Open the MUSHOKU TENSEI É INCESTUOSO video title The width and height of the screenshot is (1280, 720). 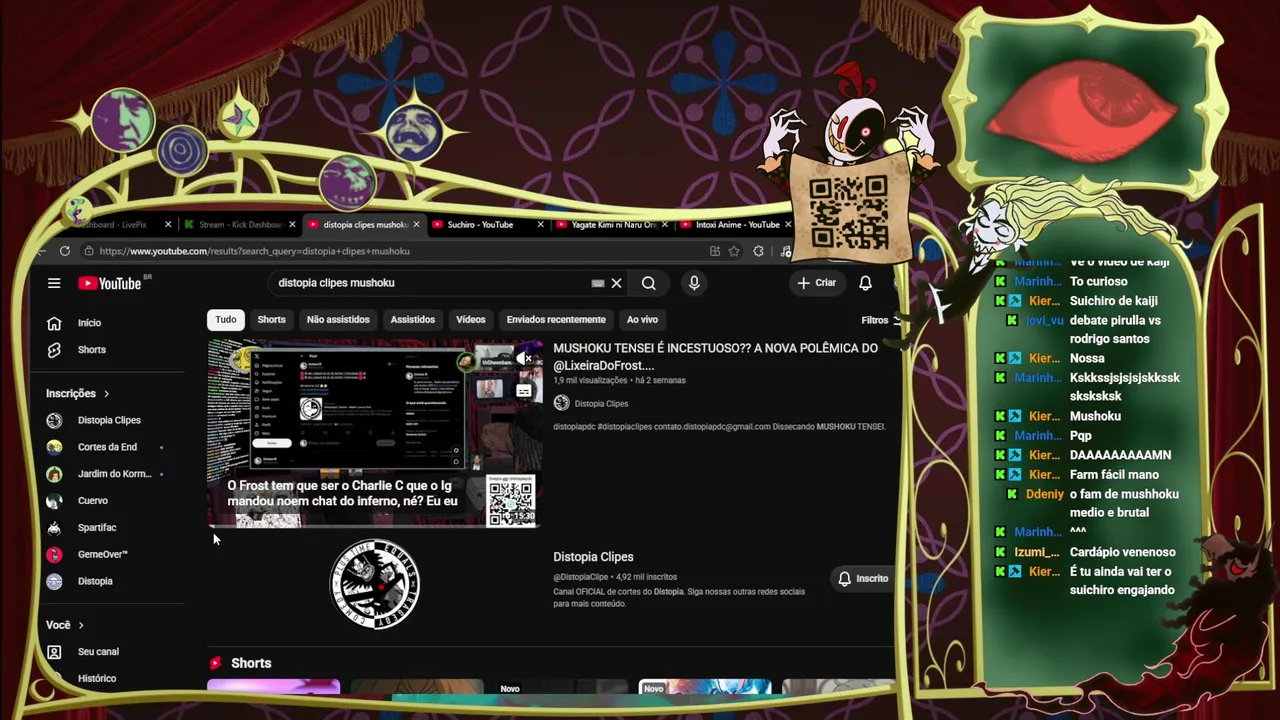tap(716, 357)
